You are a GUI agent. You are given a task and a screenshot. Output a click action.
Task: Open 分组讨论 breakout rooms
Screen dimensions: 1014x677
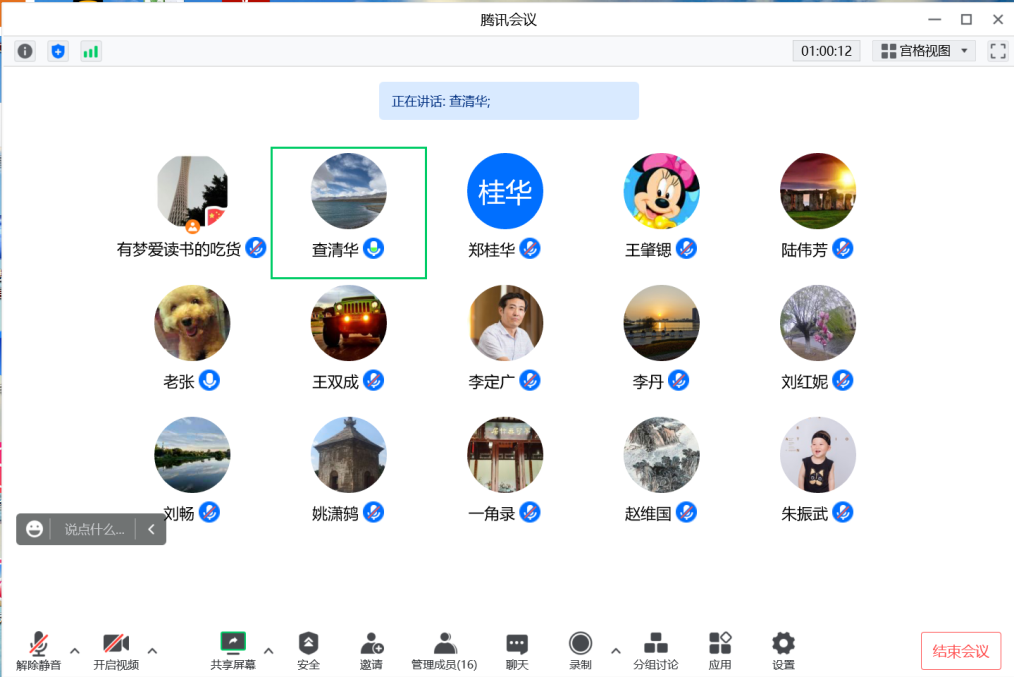point(655,650)
